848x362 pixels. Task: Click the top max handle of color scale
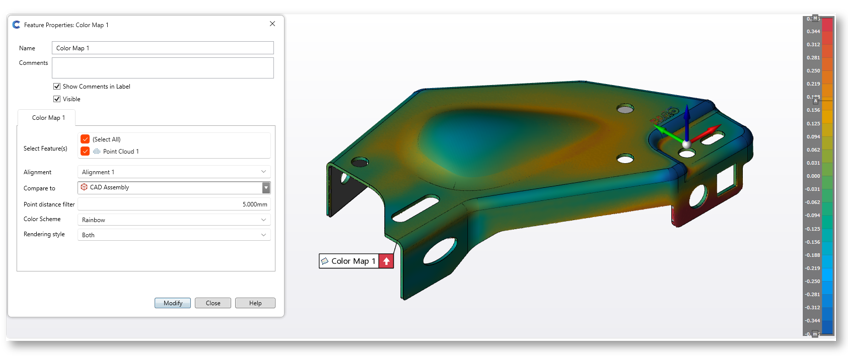coord(816,18)
